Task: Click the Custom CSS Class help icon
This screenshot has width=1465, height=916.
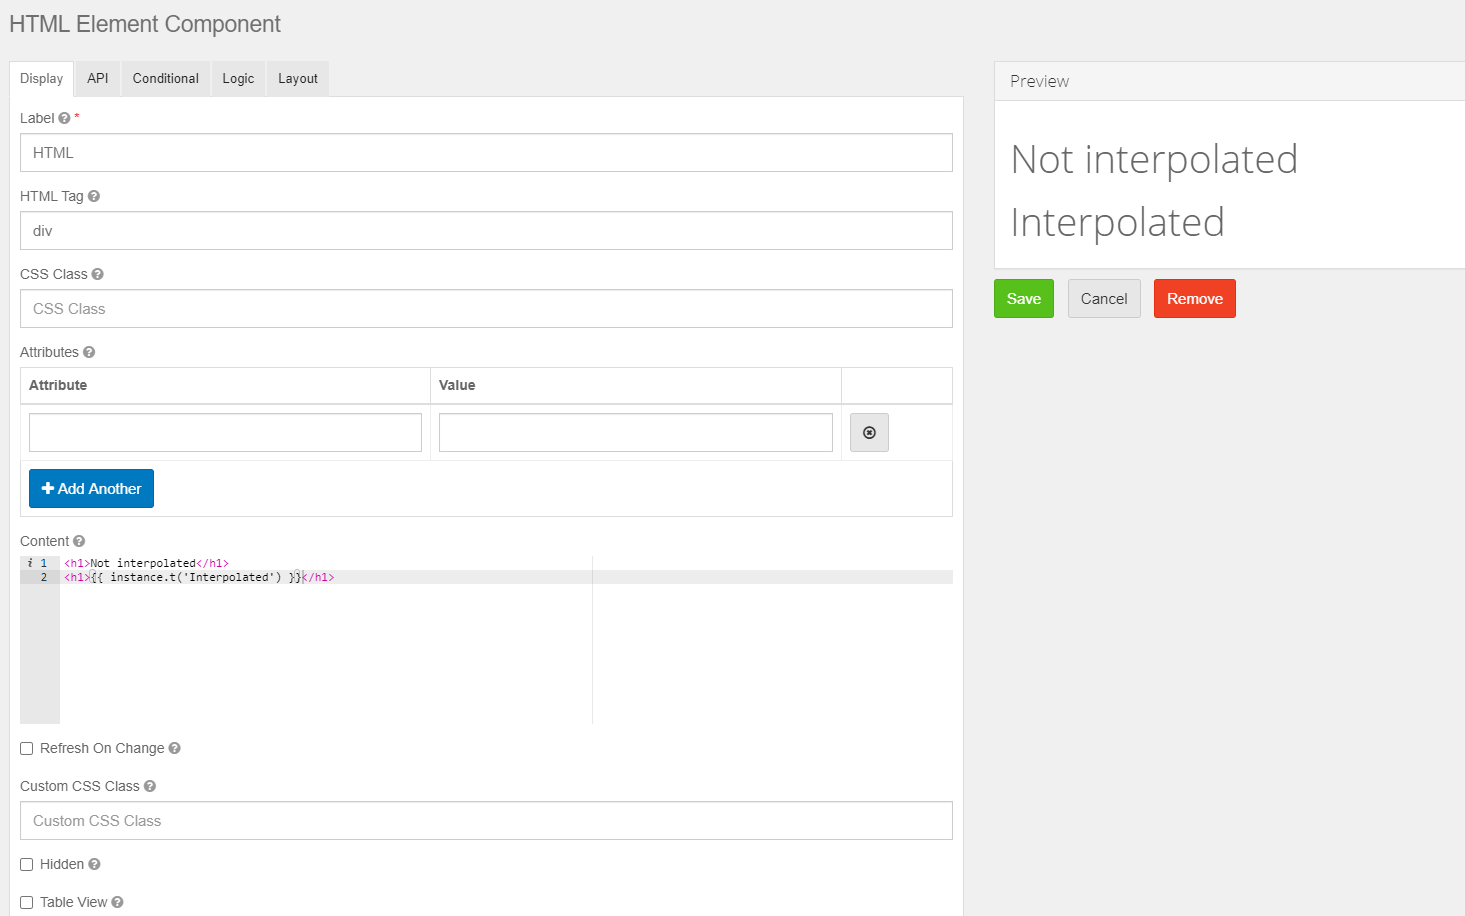Action: point(149,785)
